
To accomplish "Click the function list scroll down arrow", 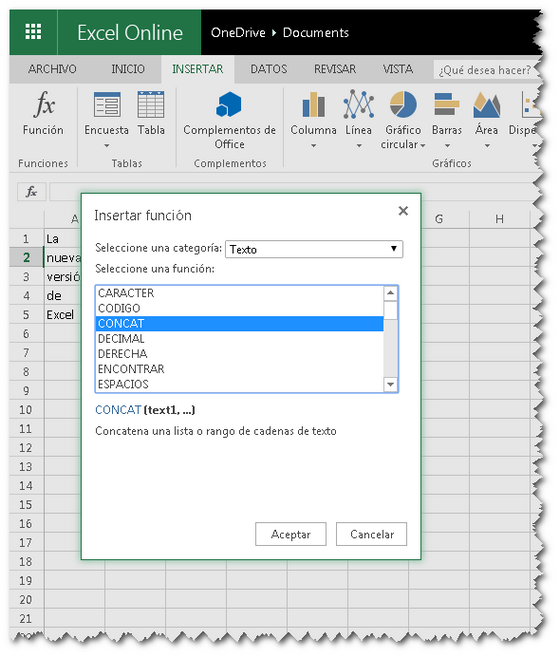I will click(x=390, y=384).
